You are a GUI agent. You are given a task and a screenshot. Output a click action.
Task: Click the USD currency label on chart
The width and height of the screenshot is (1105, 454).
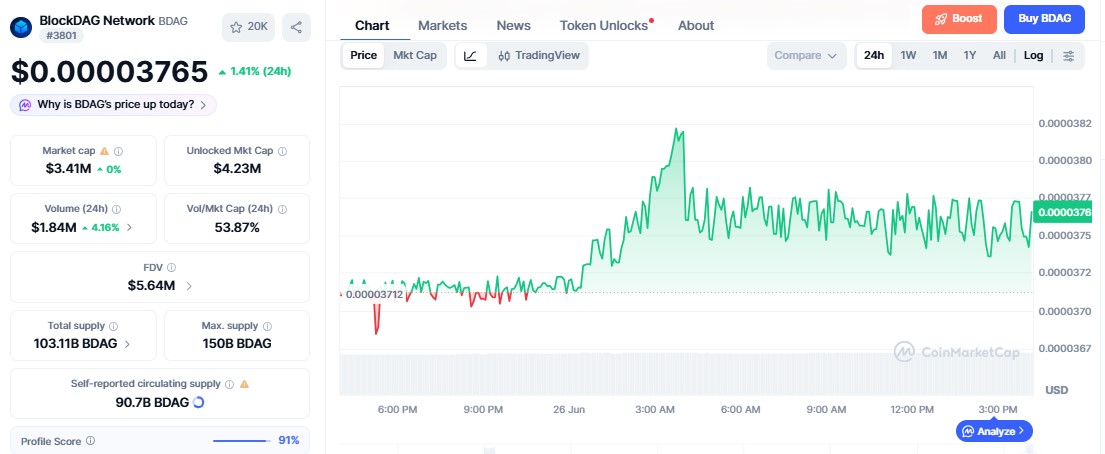click(x=1056, y=390)
